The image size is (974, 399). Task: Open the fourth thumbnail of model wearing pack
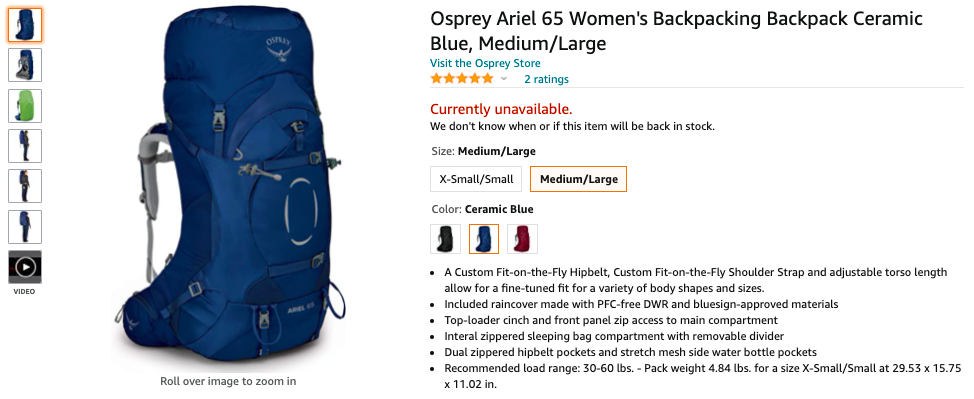click(25, 146)
